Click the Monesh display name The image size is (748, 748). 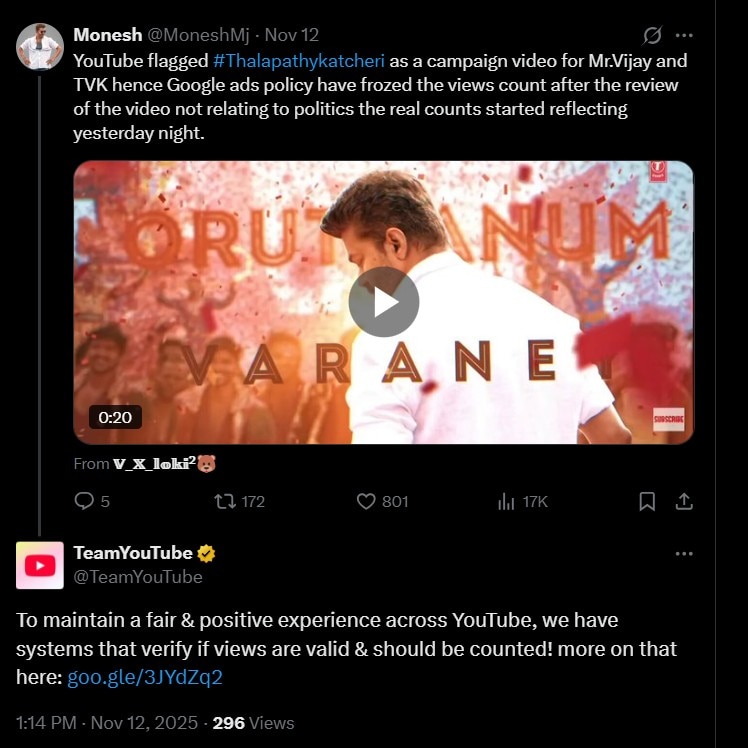[107, 35]
